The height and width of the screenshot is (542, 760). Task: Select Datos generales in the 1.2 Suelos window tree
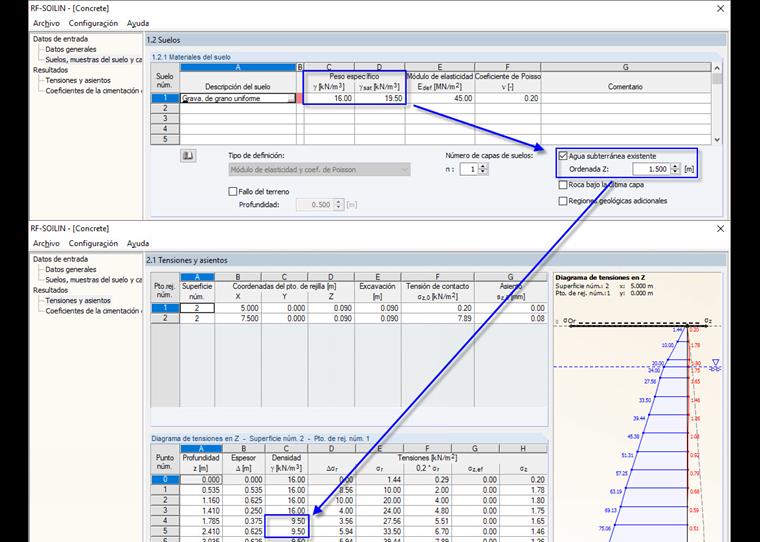[71, 49]
